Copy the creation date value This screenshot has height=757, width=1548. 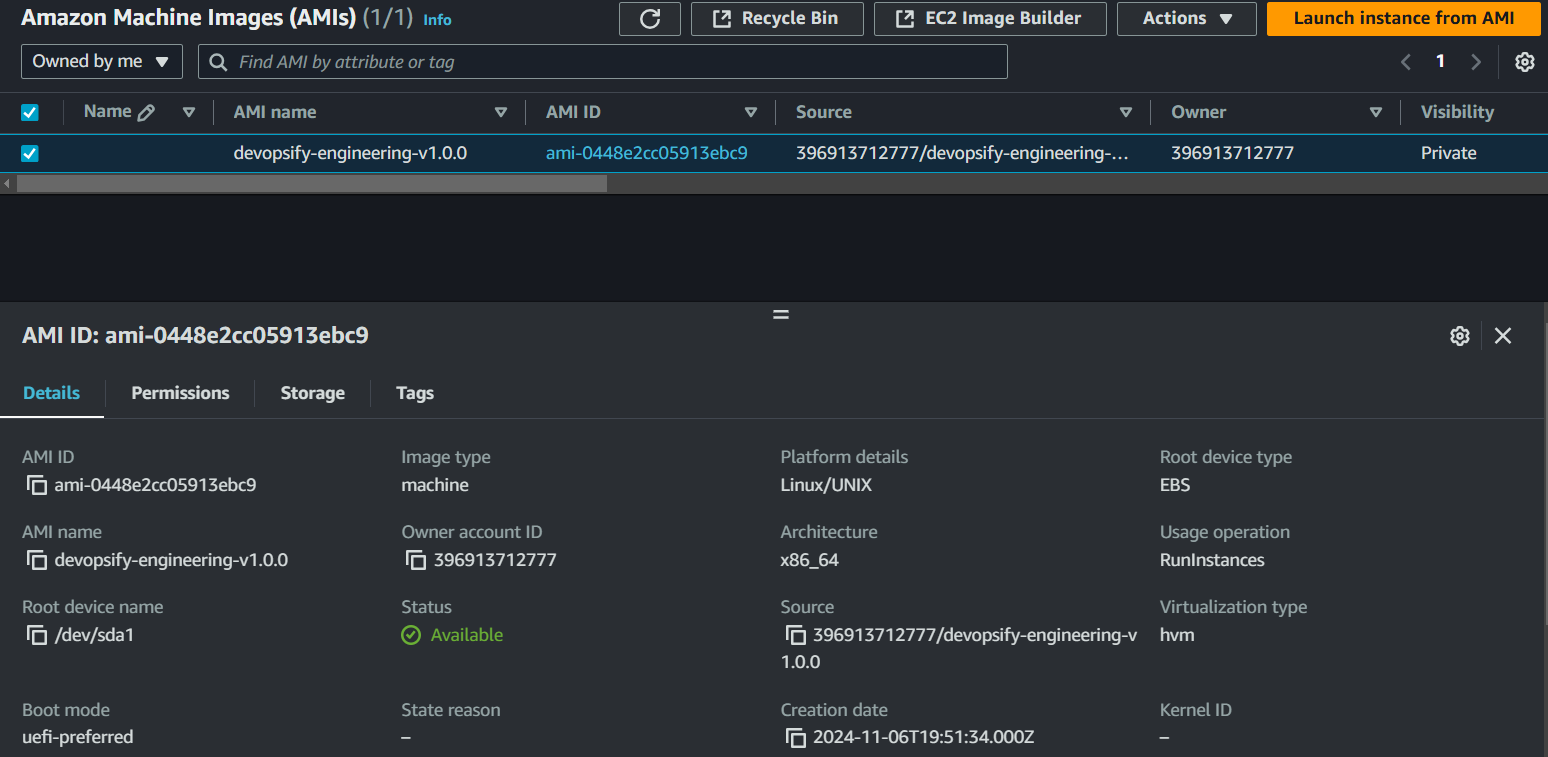795,739
